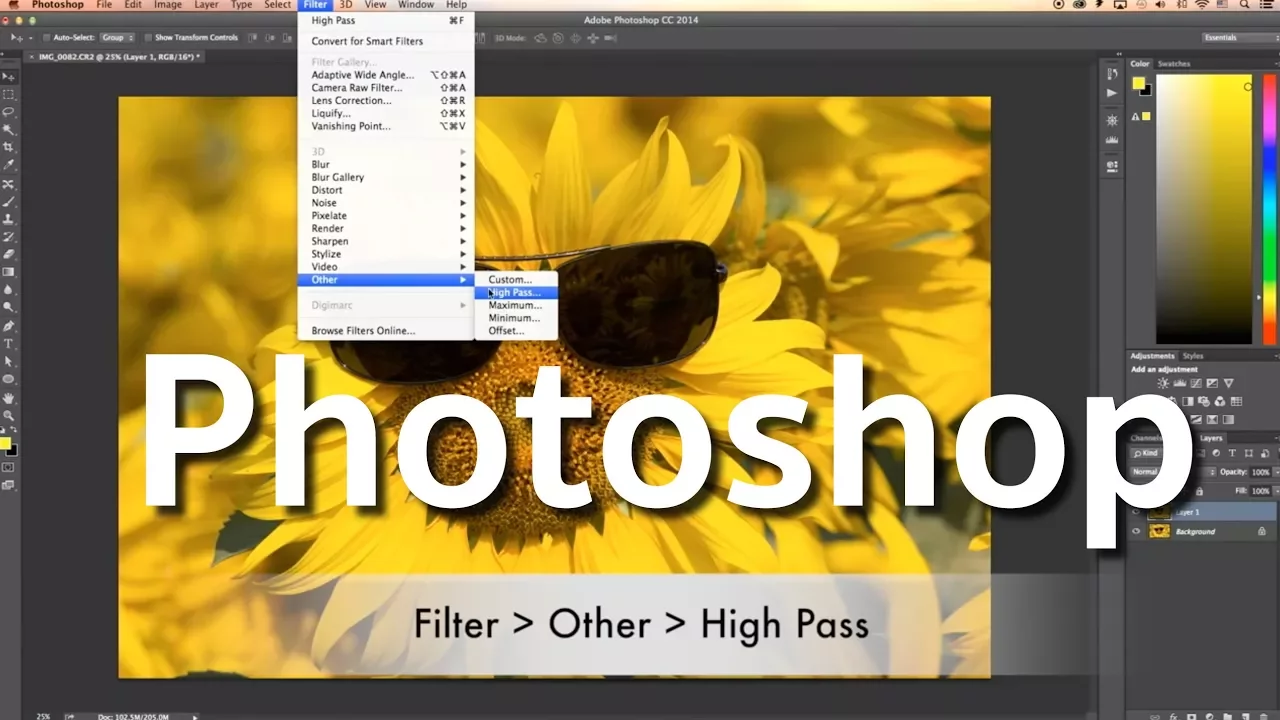Open the Auto-Select Group dropdown

(117, 38)
